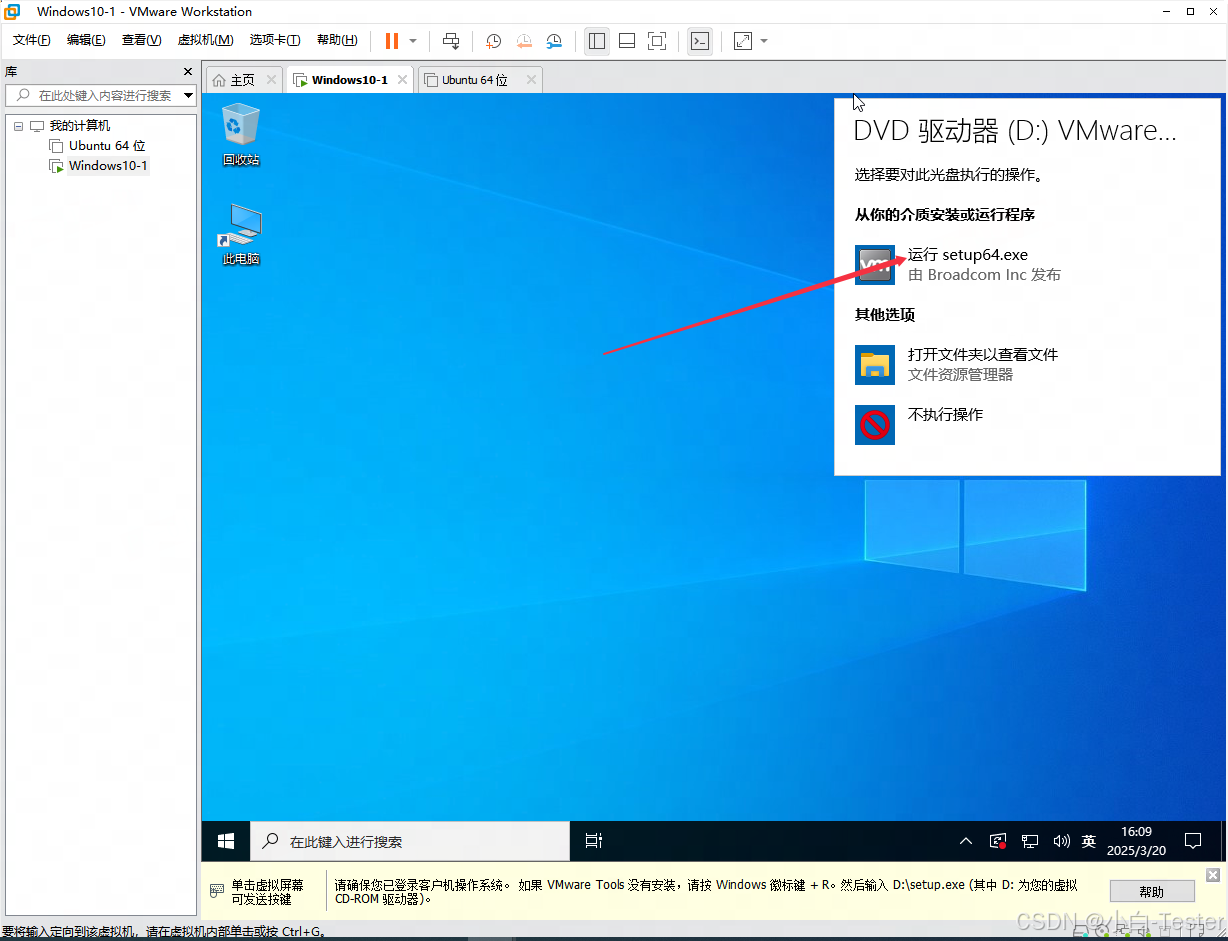Collapse the 我的计算机 tree node
Image resolution: width=1228 pixels, height=941 pixels.
18,126
